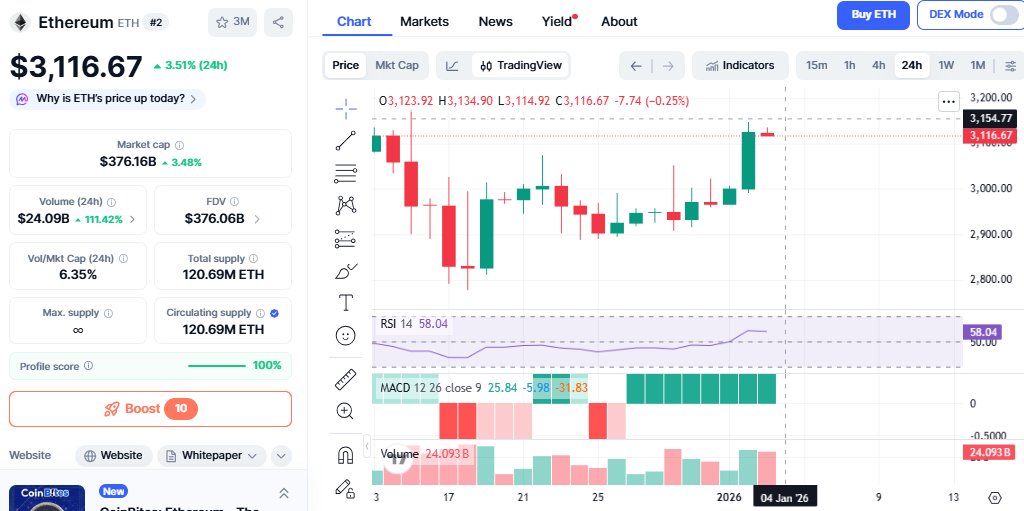This screenshot has width=1024, height=511.
Task: Open 'Why is ETH's price up today?'
Action: coord(109,99)
